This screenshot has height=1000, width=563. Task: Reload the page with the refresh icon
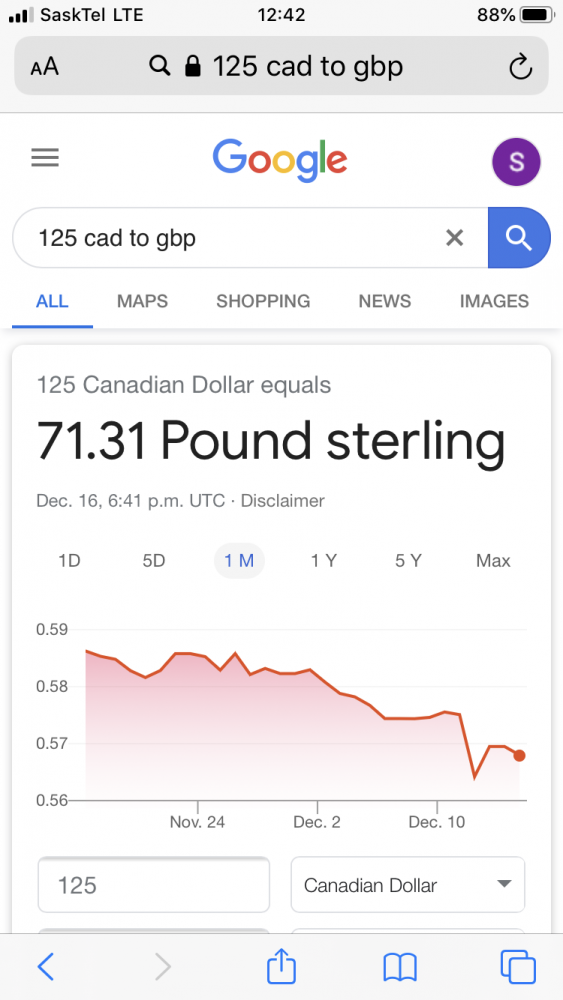pos(520,66)
